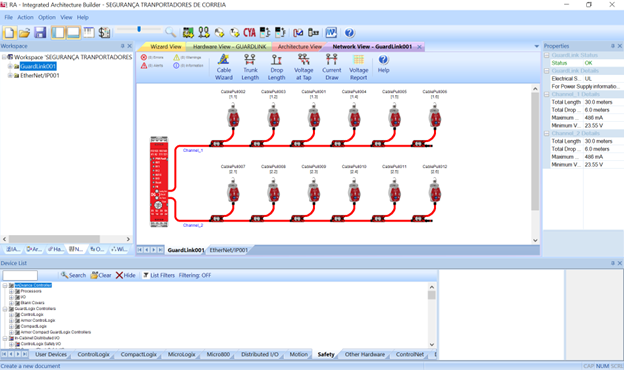Expand EtherNet/IP001 node in Workspace tree
This screenshot has width=624, height=370.
10,75
